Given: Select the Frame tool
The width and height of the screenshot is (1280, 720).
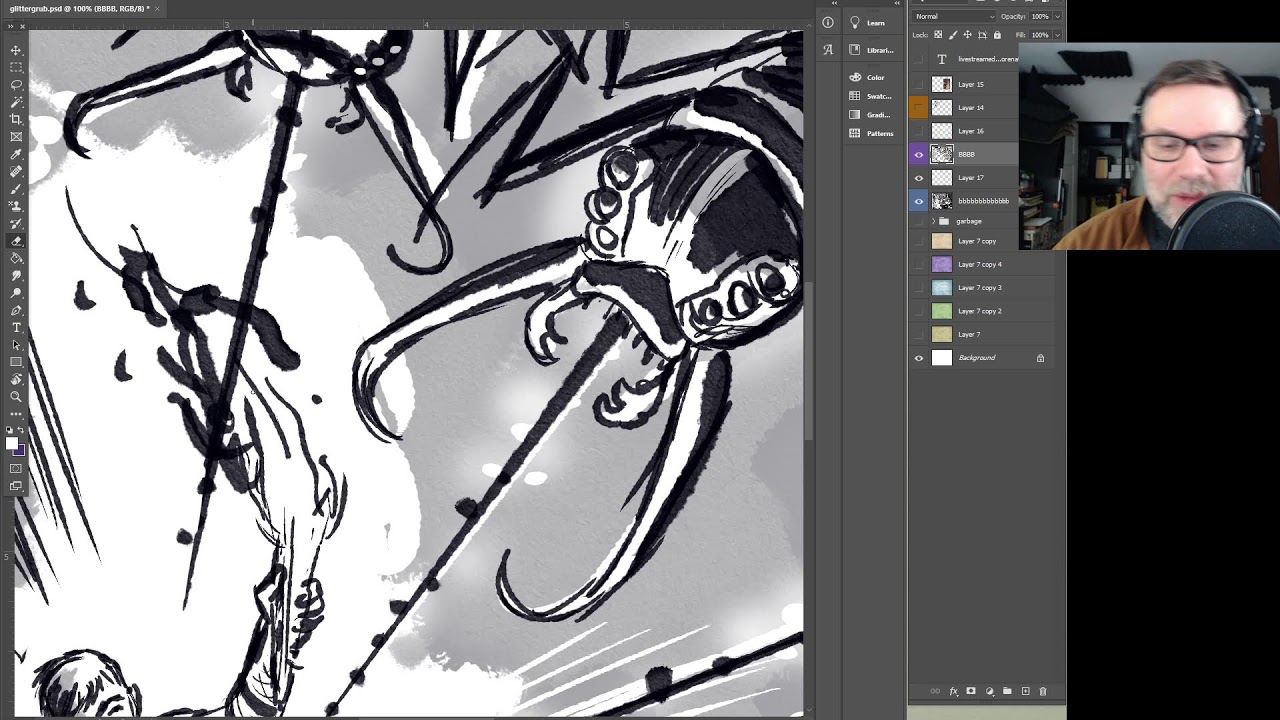Looking at the screenshot, I should 16,137.
